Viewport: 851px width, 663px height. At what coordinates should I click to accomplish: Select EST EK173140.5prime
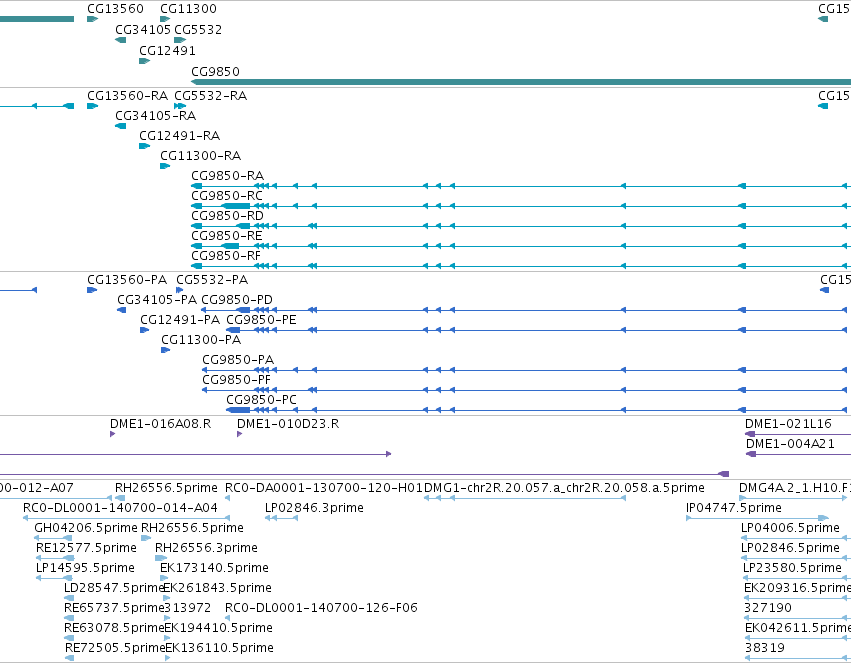click(x=214, y=569)
